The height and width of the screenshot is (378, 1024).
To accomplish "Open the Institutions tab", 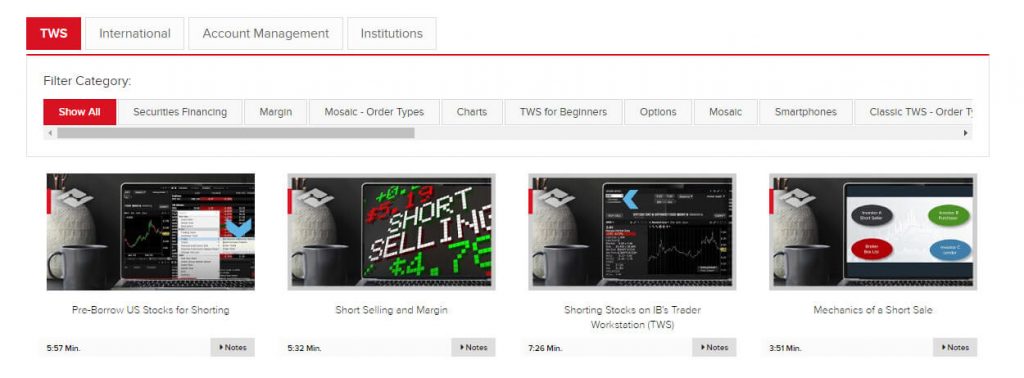I will (x=391, y=33).
